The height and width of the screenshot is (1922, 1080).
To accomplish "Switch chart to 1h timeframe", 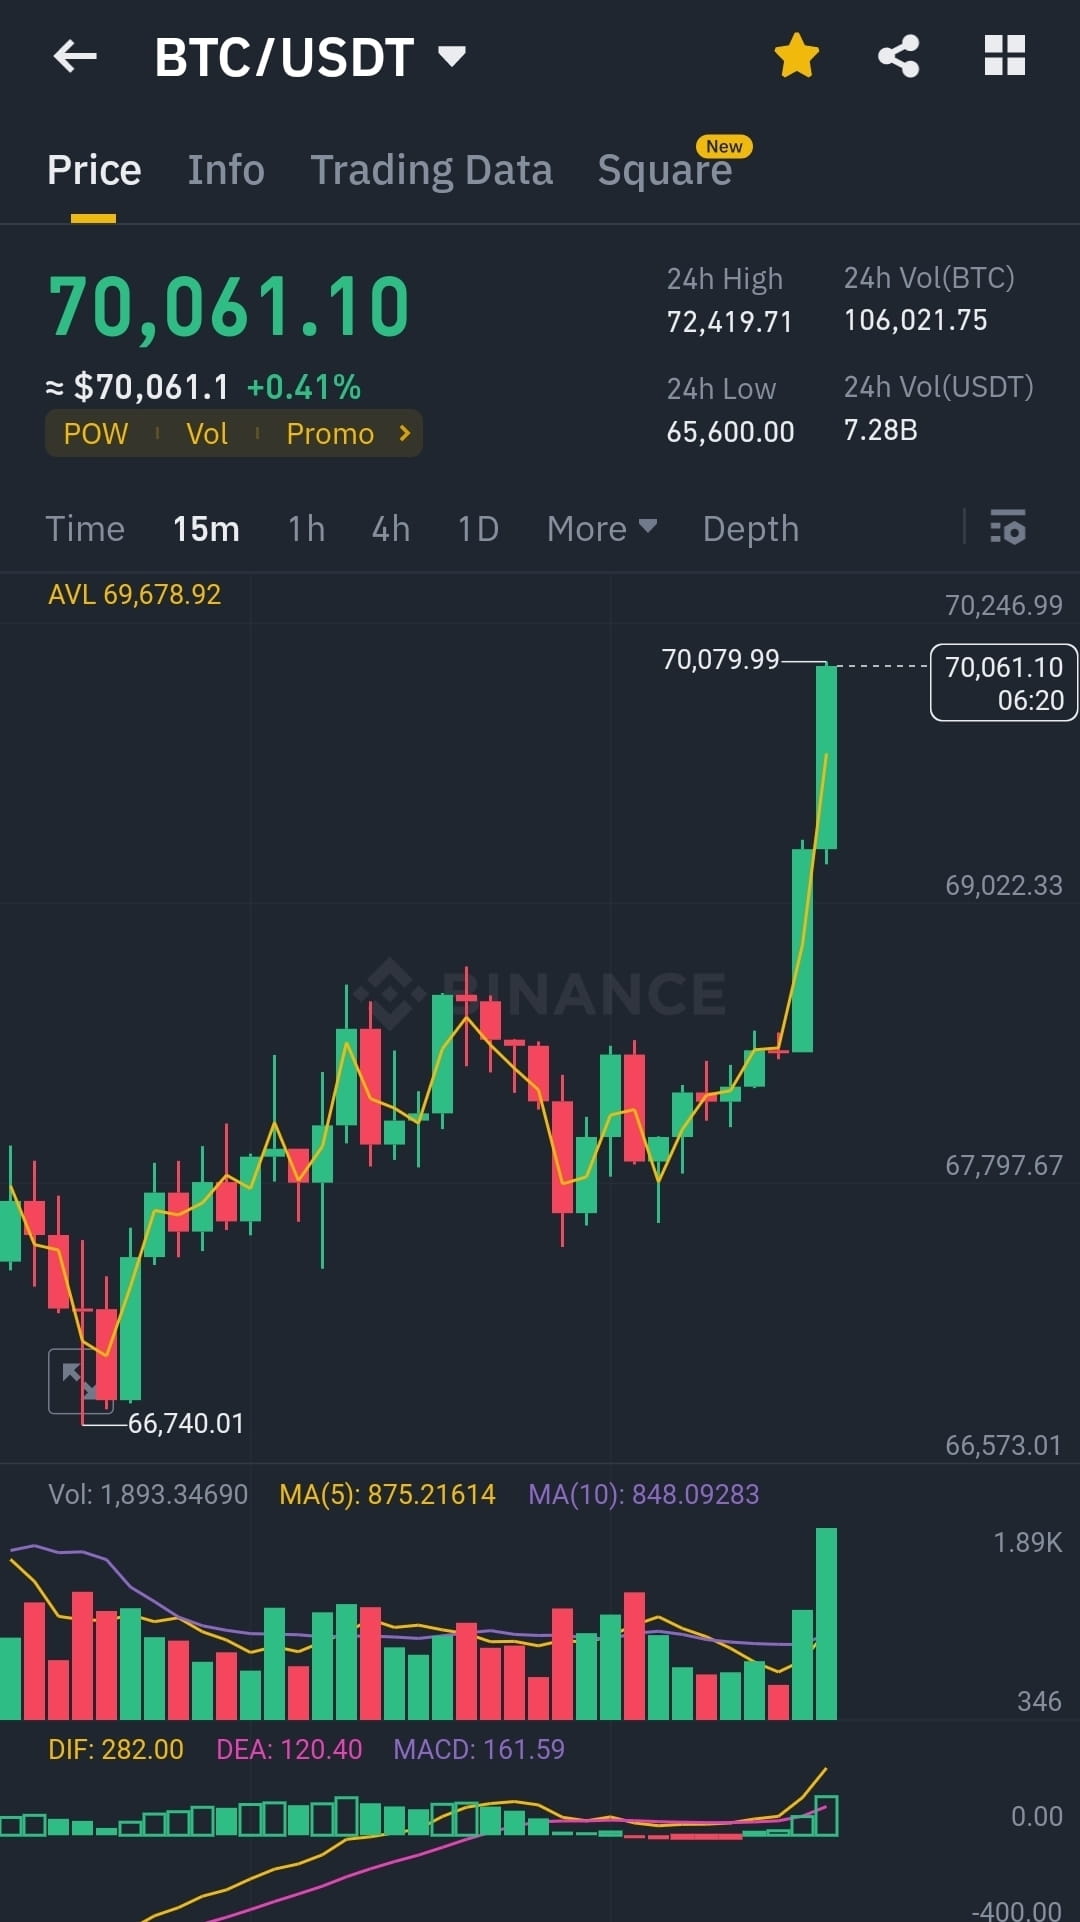I will 306,529.
